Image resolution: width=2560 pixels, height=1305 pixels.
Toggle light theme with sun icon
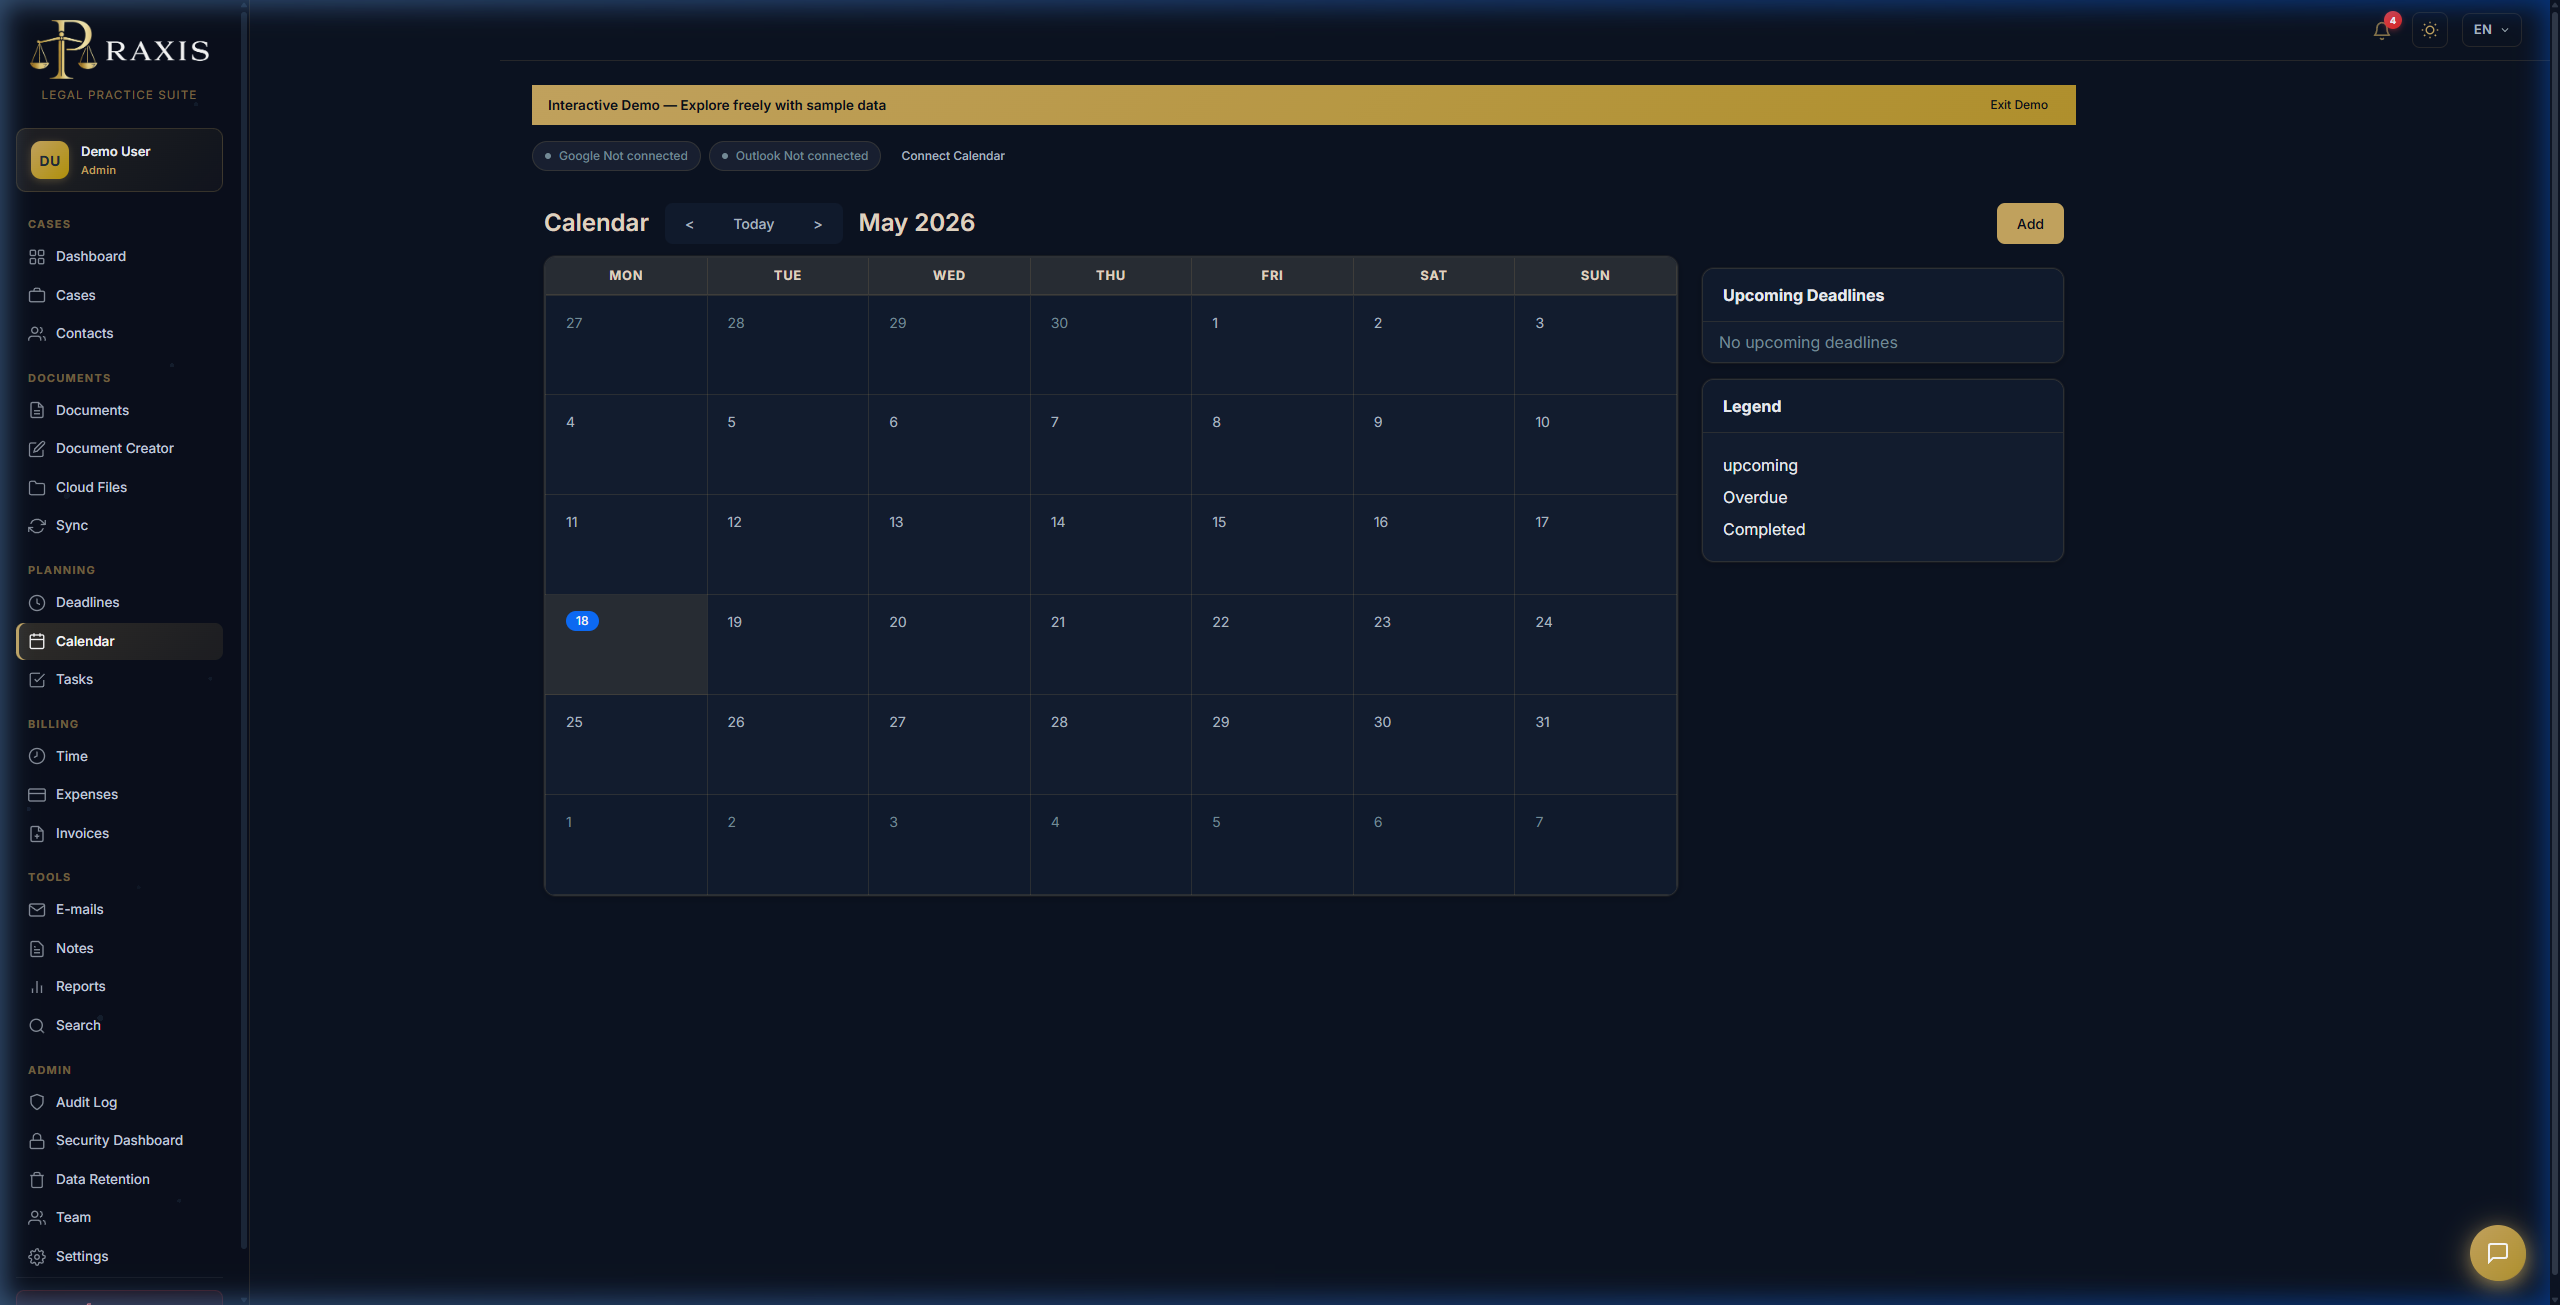[2430, 30]
